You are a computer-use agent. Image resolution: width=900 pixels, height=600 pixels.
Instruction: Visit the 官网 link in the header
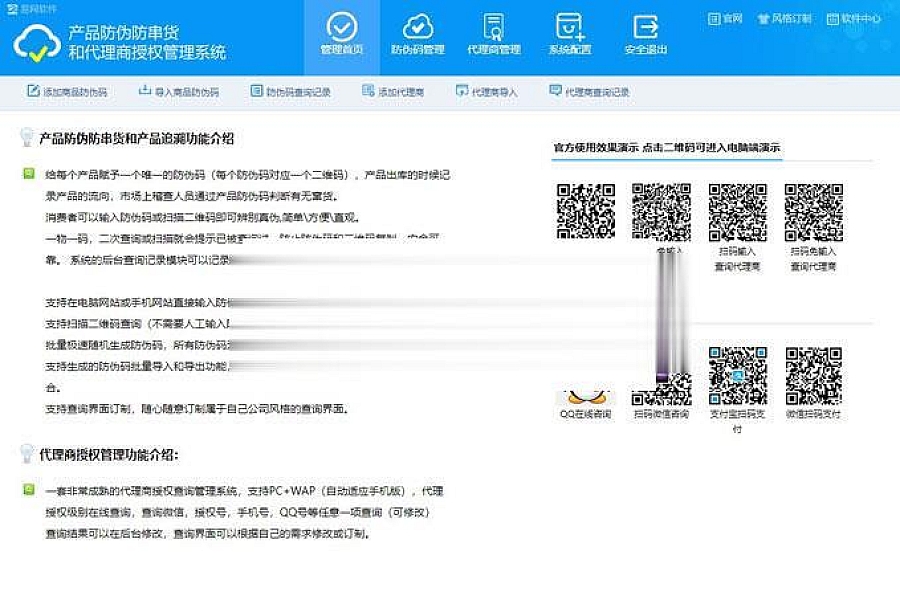click(x=725, y=19)
